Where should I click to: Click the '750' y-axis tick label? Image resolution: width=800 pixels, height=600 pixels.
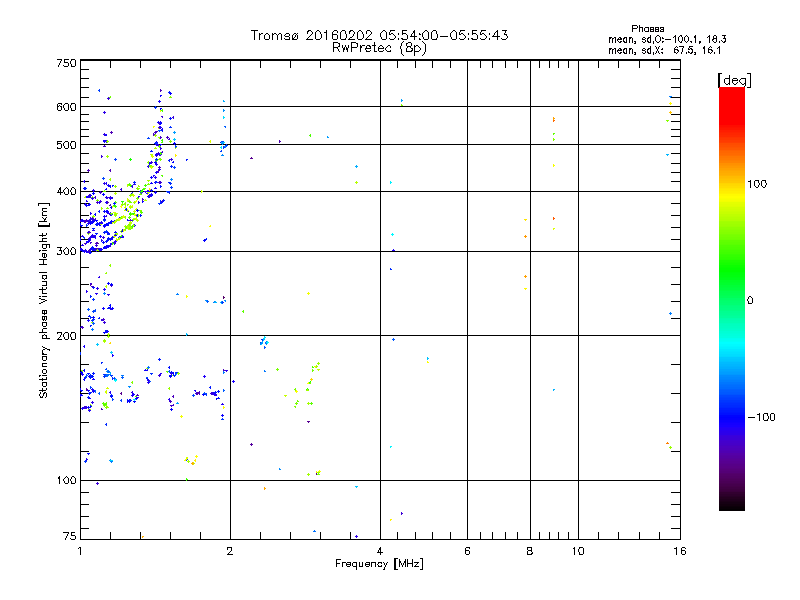point(66,63)
